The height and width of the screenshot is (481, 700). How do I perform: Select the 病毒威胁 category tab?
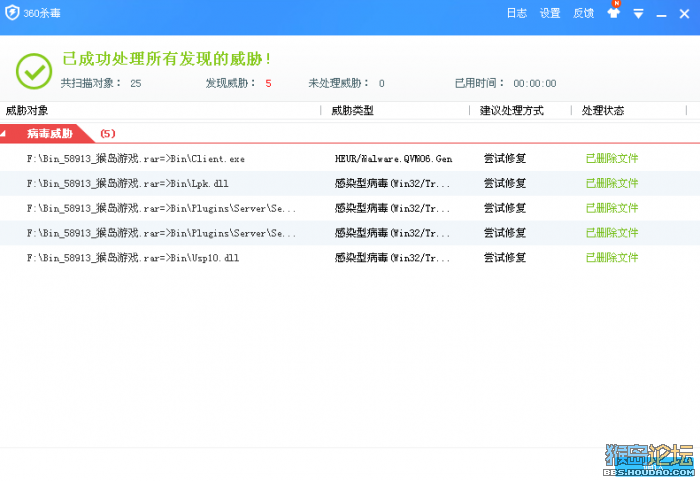49,133
